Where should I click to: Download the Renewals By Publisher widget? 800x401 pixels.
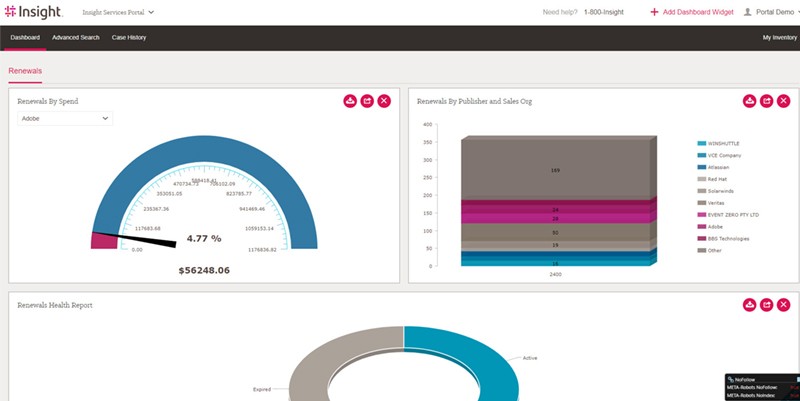pos(749,101)
